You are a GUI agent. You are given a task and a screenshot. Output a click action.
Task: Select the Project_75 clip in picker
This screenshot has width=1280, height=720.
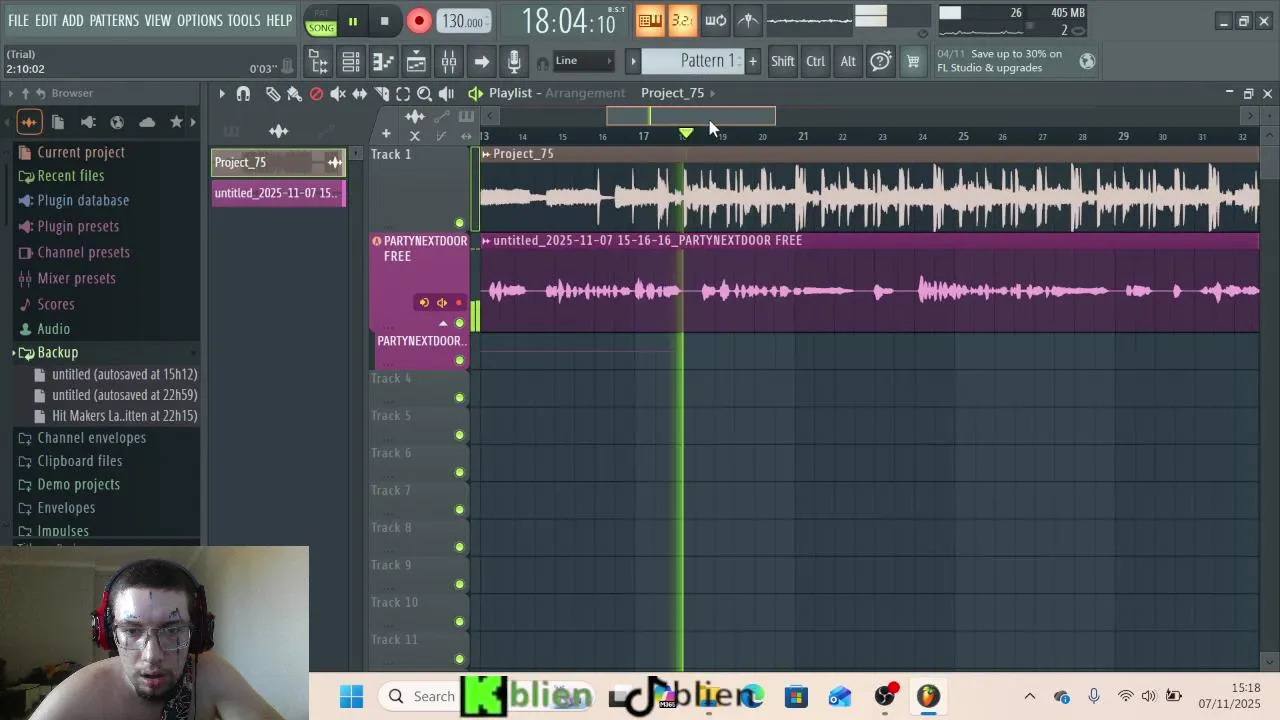(278, 162)
